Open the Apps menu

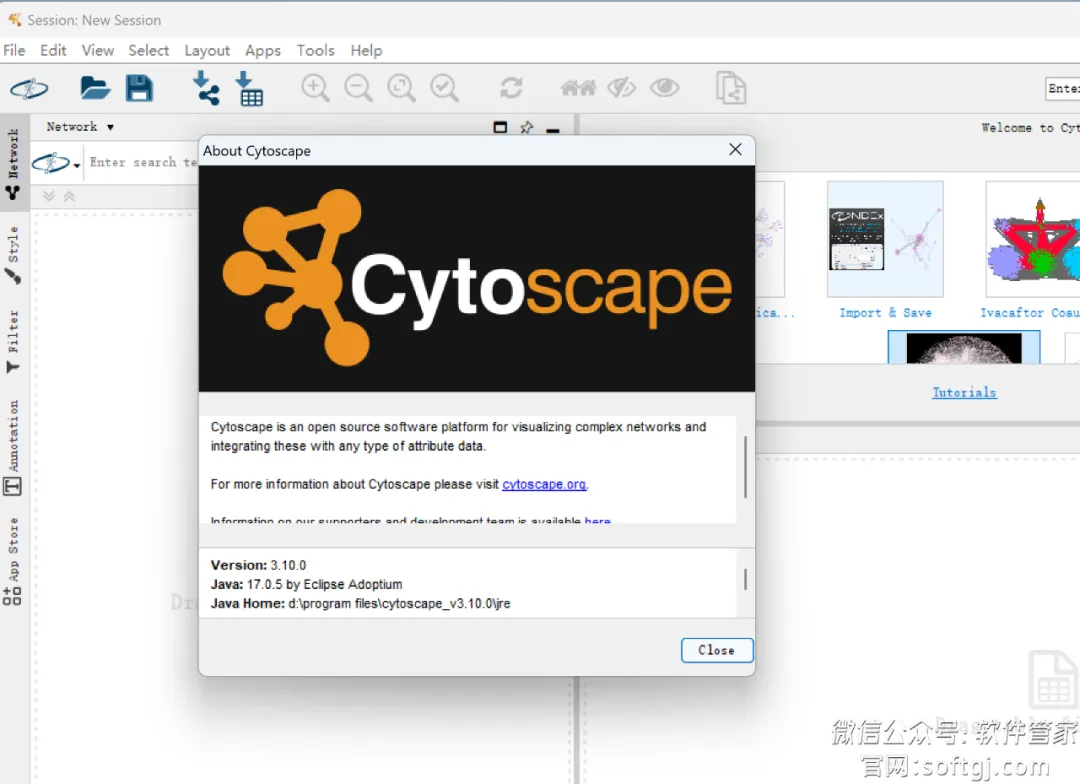coord(263,50)
